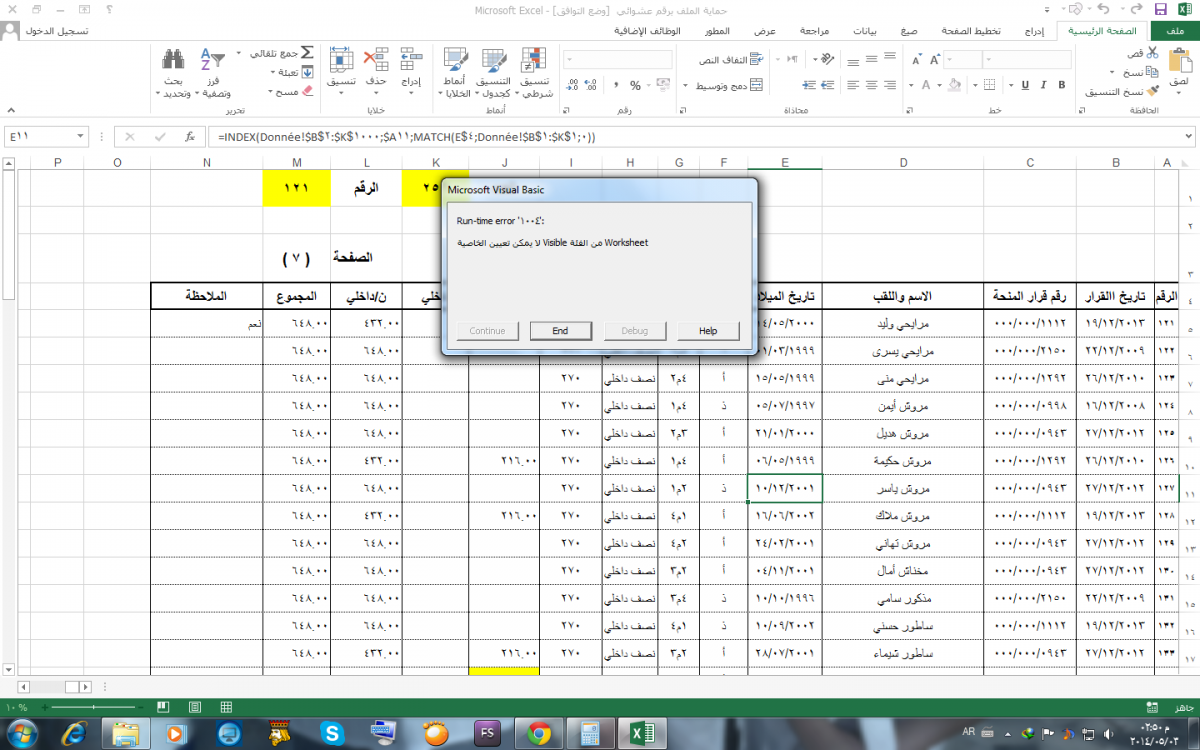Expand the formula bar with the arrow
This screenshot has width=1200, height=750.
[1188, 136]
